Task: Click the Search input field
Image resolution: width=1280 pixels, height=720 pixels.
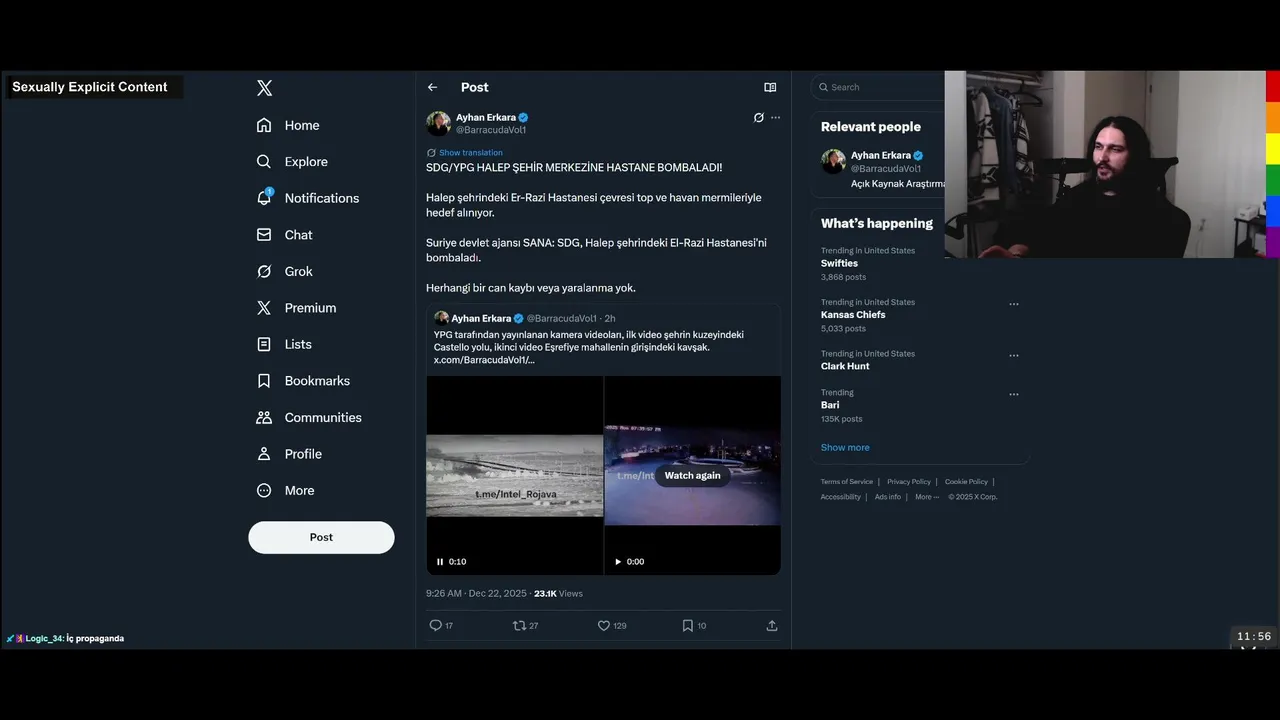Action: click(x=880, y=87)
